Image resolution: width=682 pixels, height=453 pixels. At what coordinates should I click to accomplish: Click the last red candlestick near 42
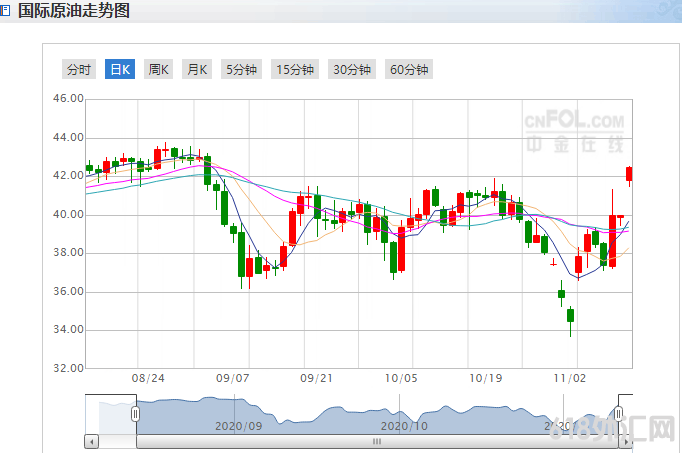click(x=630, y=174)
